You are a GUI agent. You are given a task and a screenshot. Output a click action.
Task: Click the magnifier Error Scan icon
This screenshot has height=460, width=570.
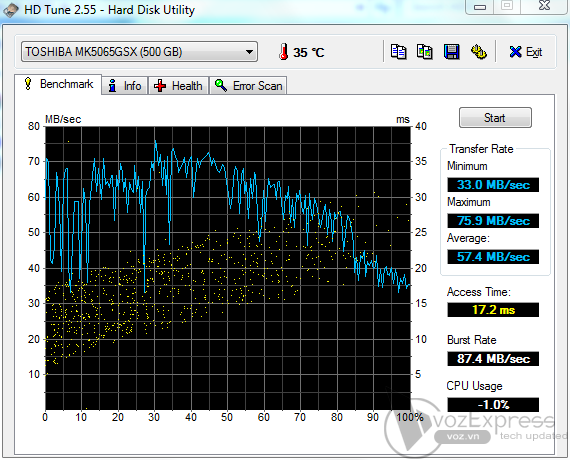(x=221, y=85)
